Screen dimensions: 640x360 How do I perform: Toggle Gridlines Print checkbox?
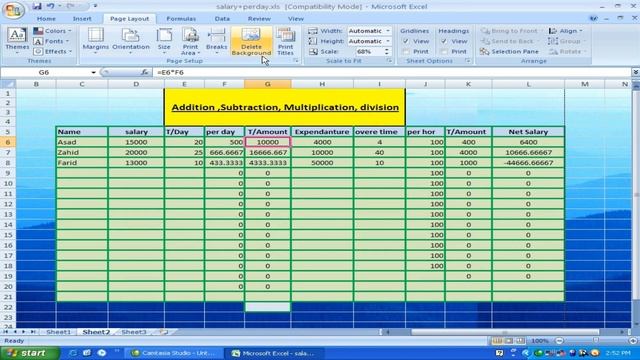(x=406, y=51)
